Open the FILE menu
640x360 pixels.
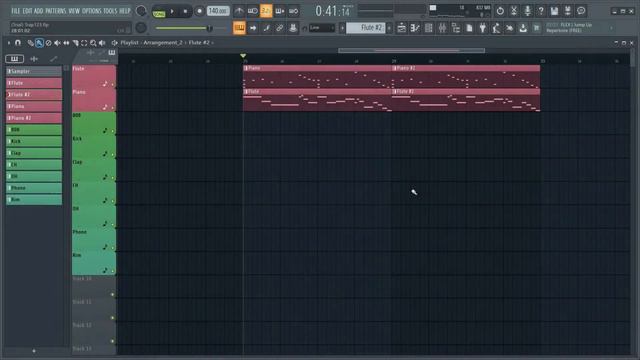point(16,11)
